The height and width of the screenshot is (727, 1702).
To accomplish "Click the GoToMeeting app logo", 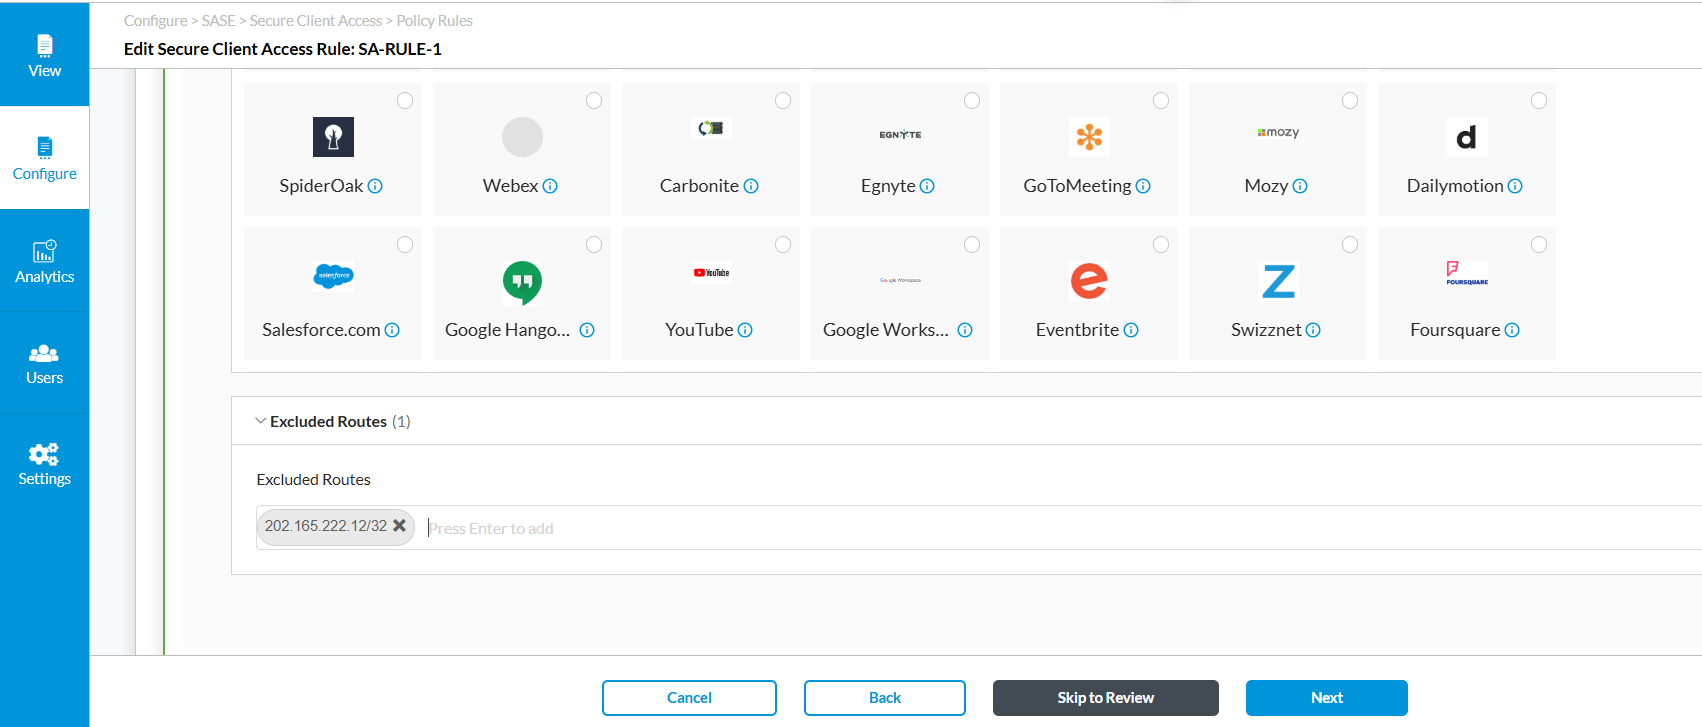I will pyautogui.click(x=1089, y=137).
